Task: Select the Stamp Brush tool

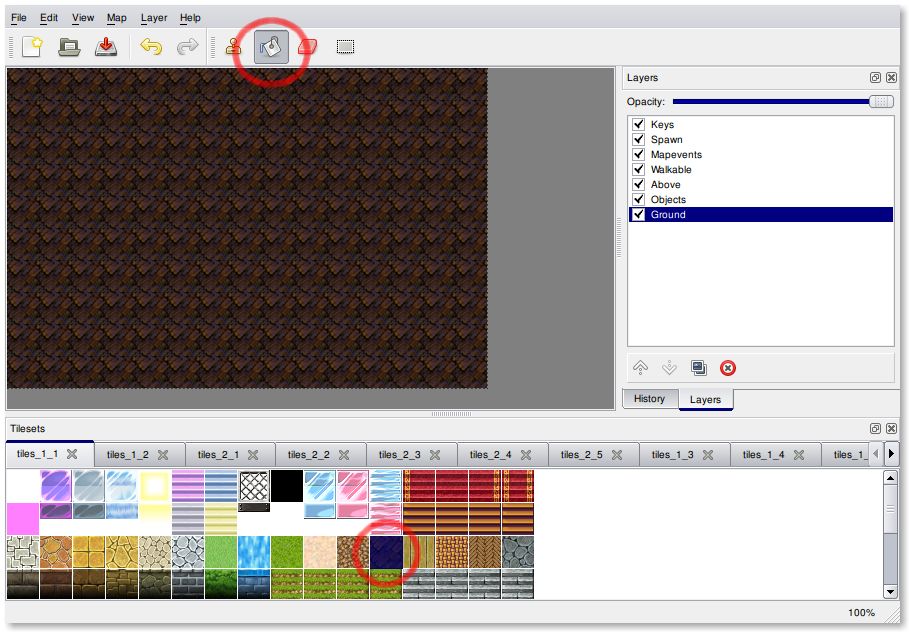Action: (233, 47)
